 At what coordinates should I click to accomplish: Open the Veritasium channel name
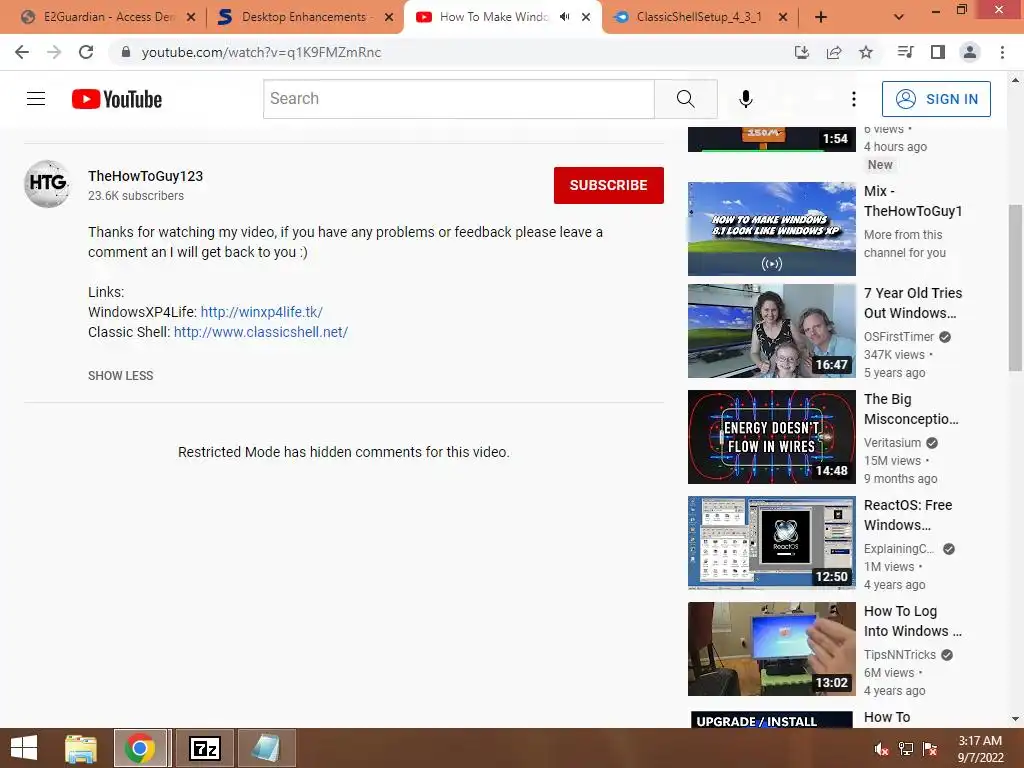(x=893, y=443)
